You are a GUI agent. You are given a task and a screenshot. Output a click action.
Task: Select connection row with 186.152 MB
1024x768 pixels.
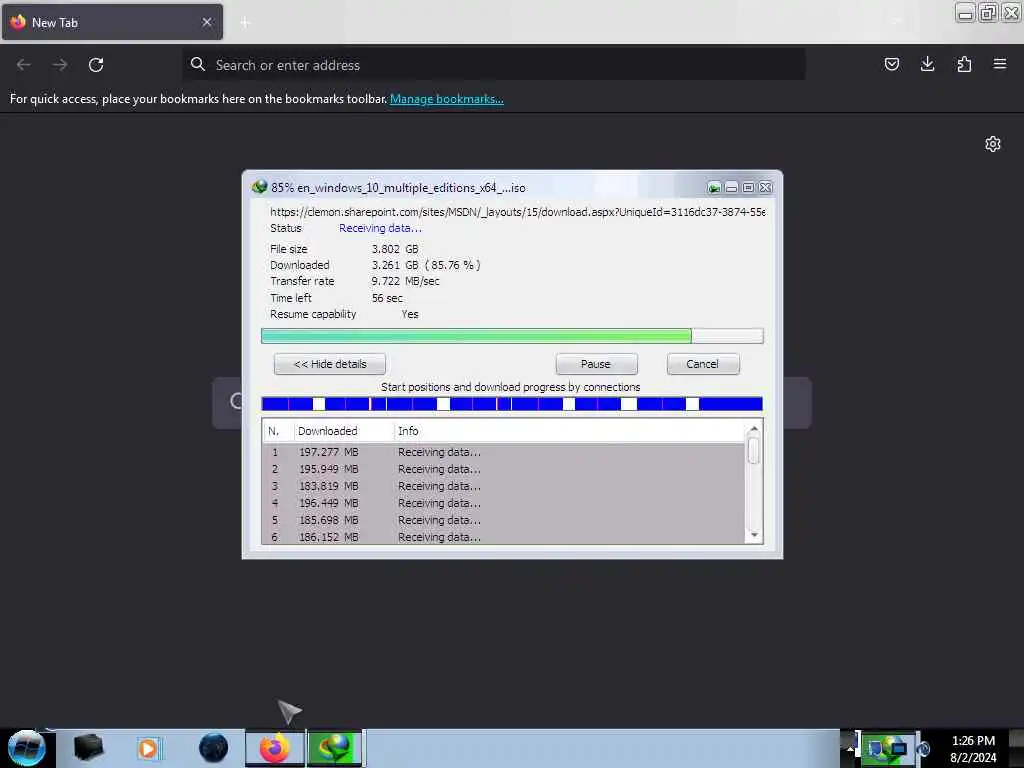point(503,536)
